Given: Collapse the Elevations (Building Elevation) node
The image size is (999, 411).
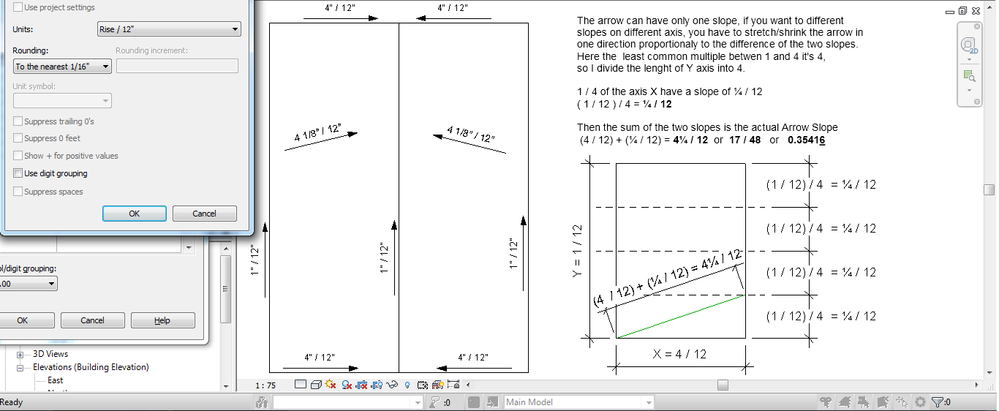Looking at the screenshot, I should point(20,368).
